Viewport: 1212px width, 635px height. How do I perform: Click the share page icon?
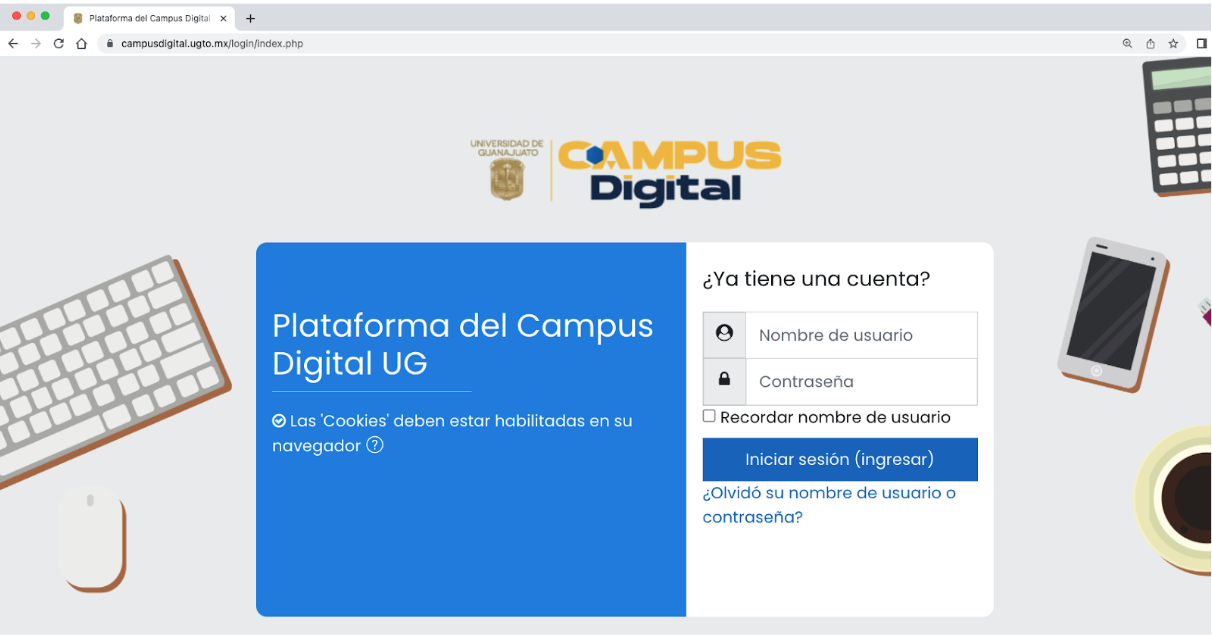[1150, 43]
